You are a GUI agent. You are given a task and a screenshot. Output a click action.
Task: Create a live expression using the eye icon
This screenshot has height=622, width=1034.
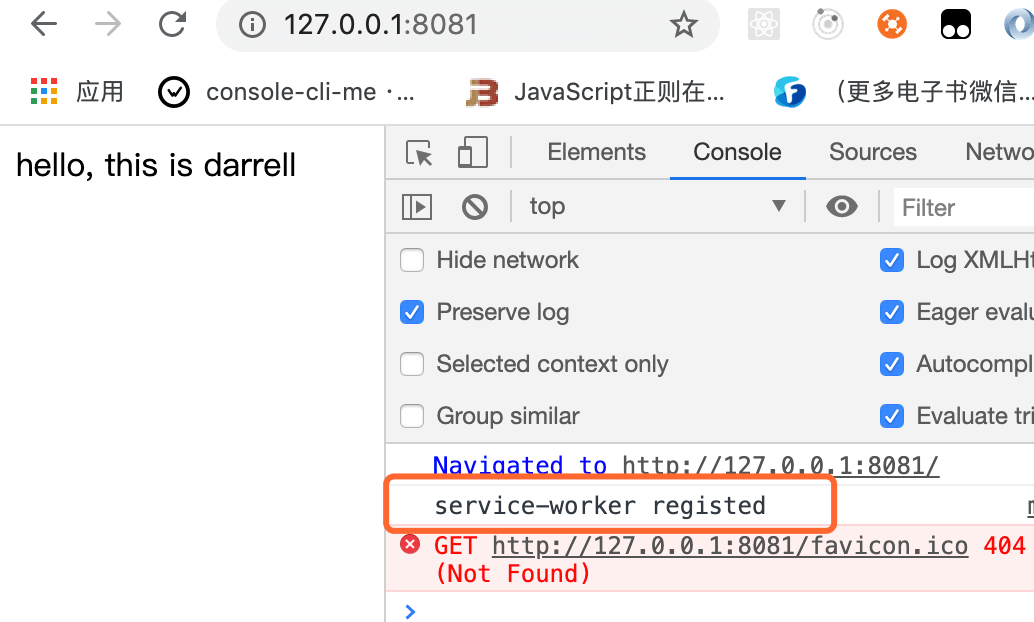842,207
